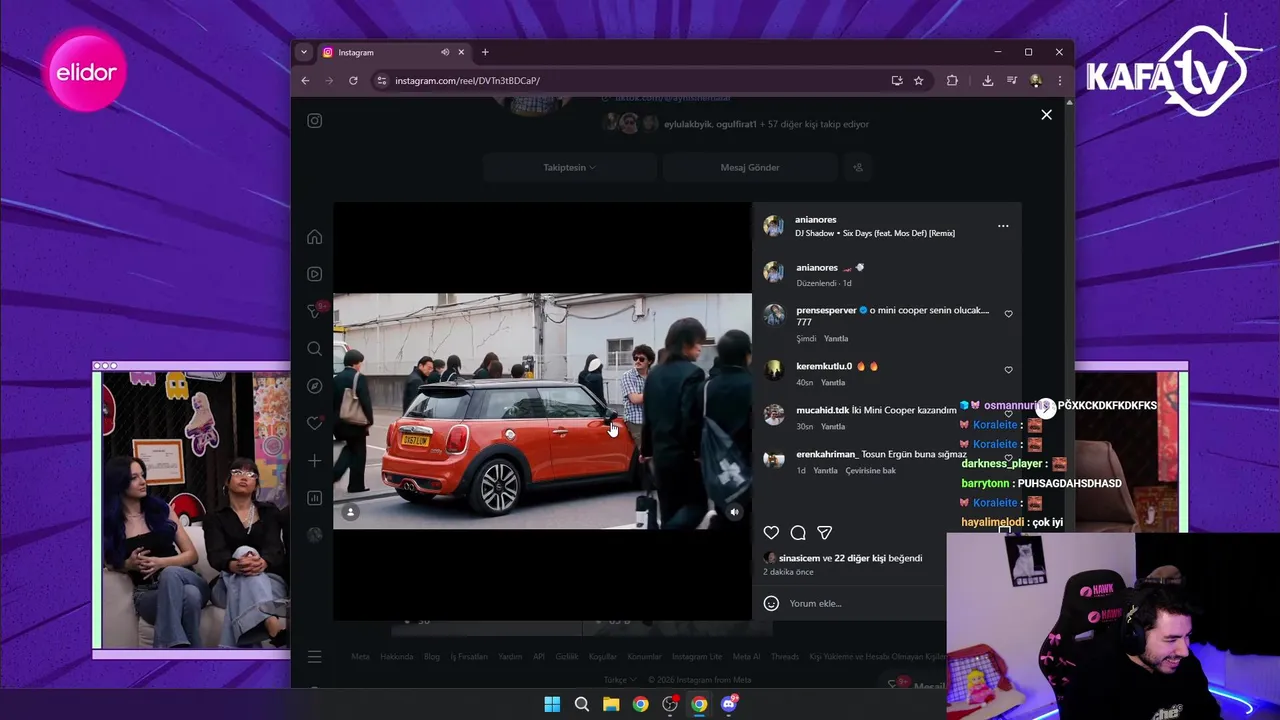Open Chrome Extensions puzzle icon
This screenshot has height=720, width=1280.
pos(952,81)
